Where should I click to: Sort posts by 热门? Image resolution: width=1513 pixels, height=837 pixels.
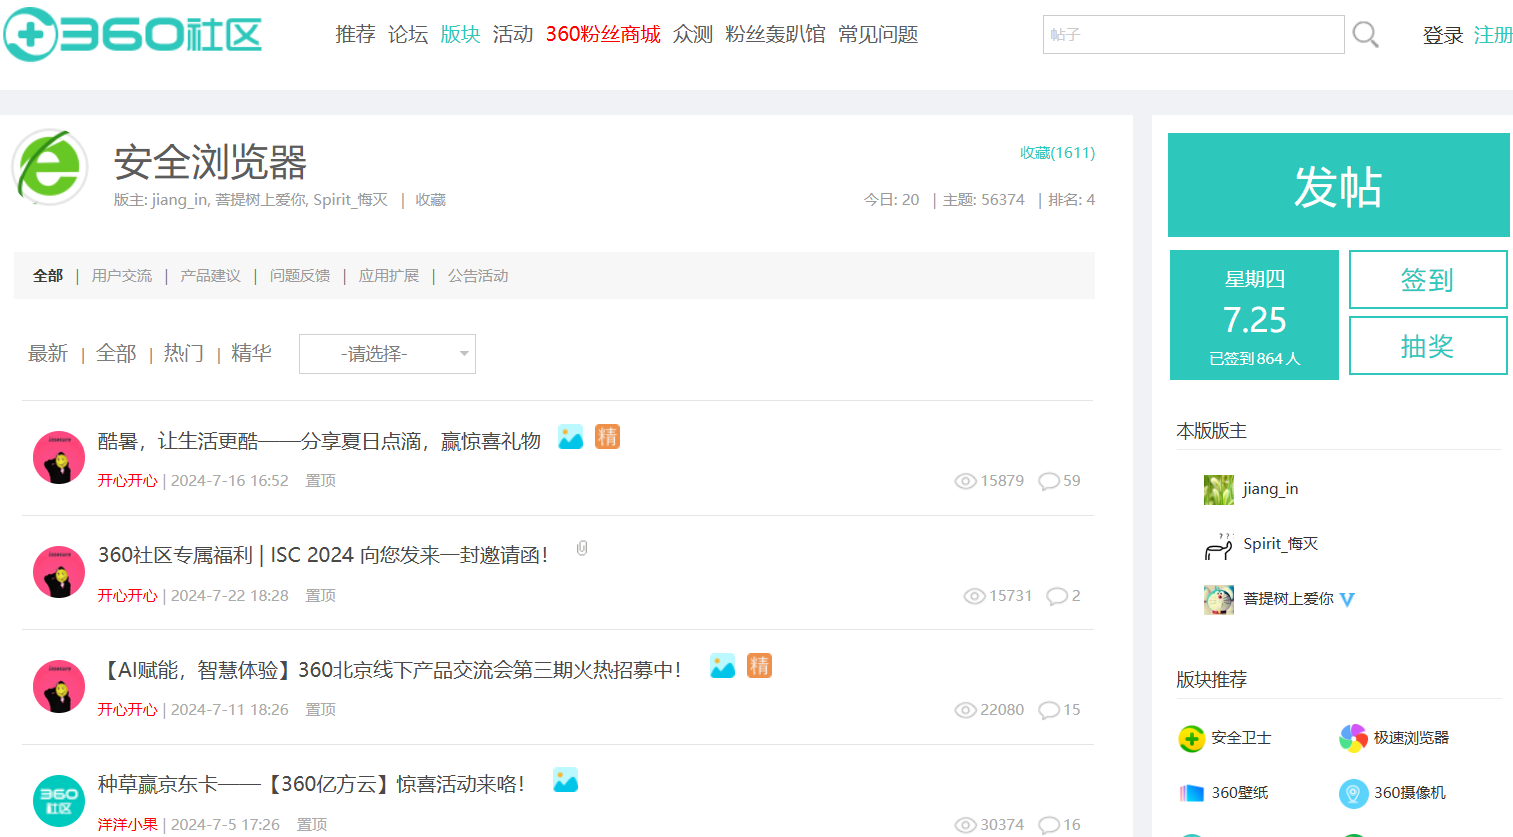184,354
